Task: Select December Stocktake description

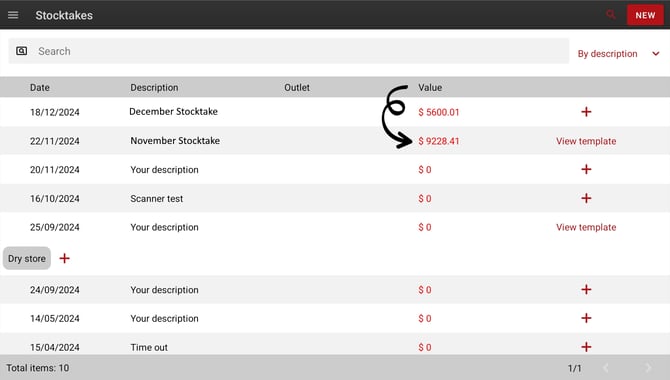Action: click(173, 112)
